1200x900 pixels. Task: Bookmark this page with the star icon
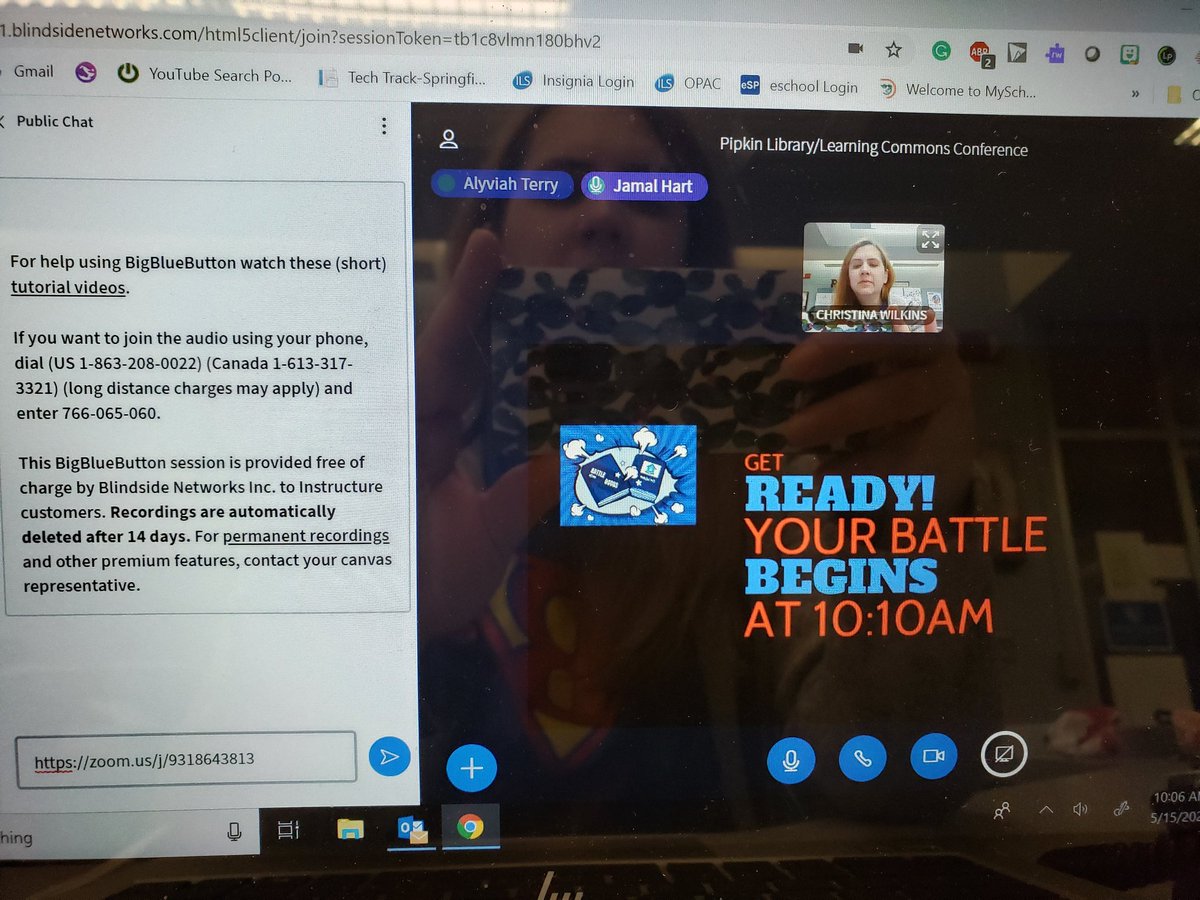[894, 49]
